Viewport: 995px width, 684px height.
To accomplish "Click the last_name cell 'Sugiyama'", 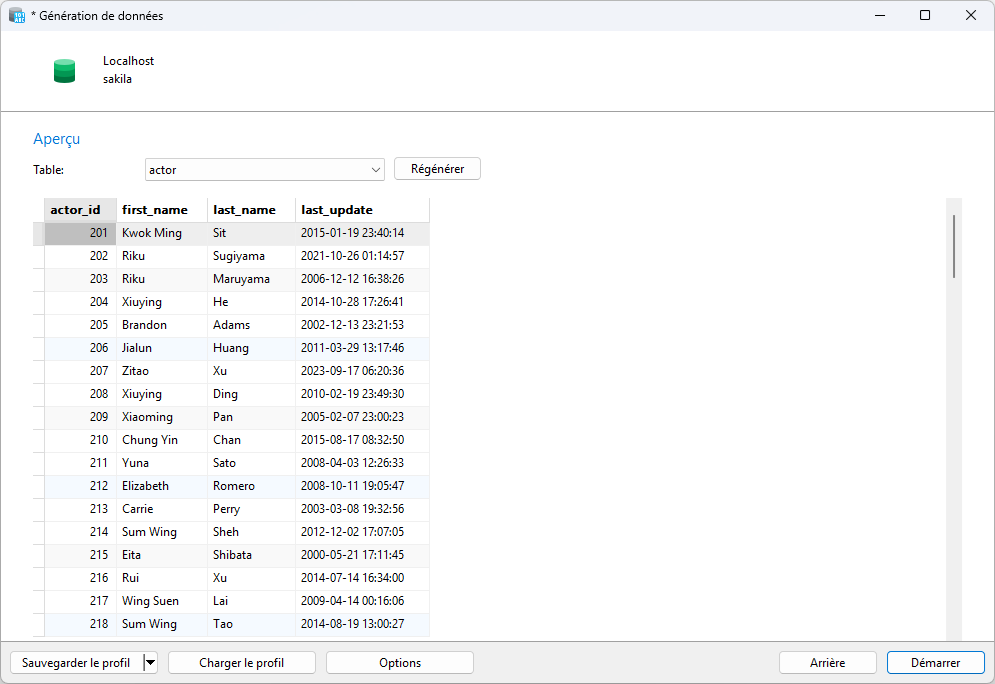I will (251, 256).
